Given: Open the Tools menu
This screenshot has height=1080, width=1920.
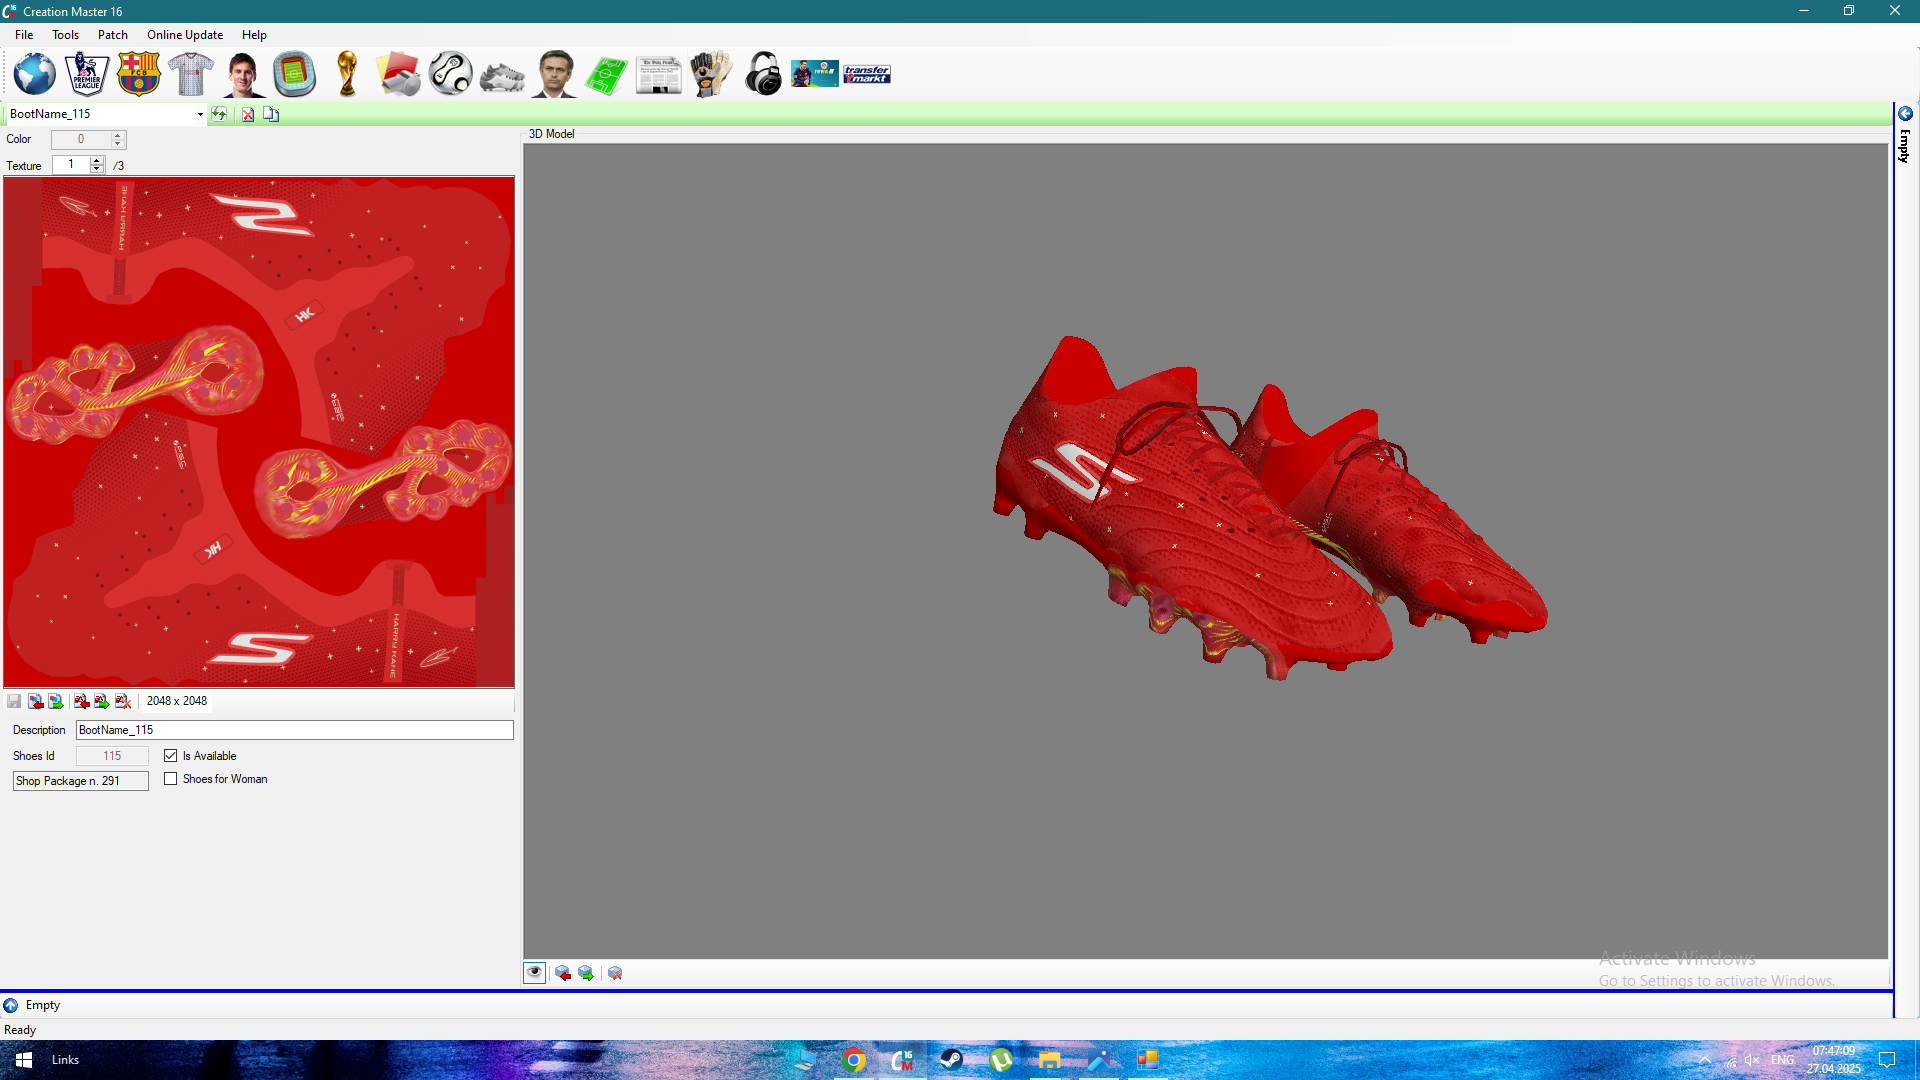Looking at the screenshot, I should click(x=65, y=35).
